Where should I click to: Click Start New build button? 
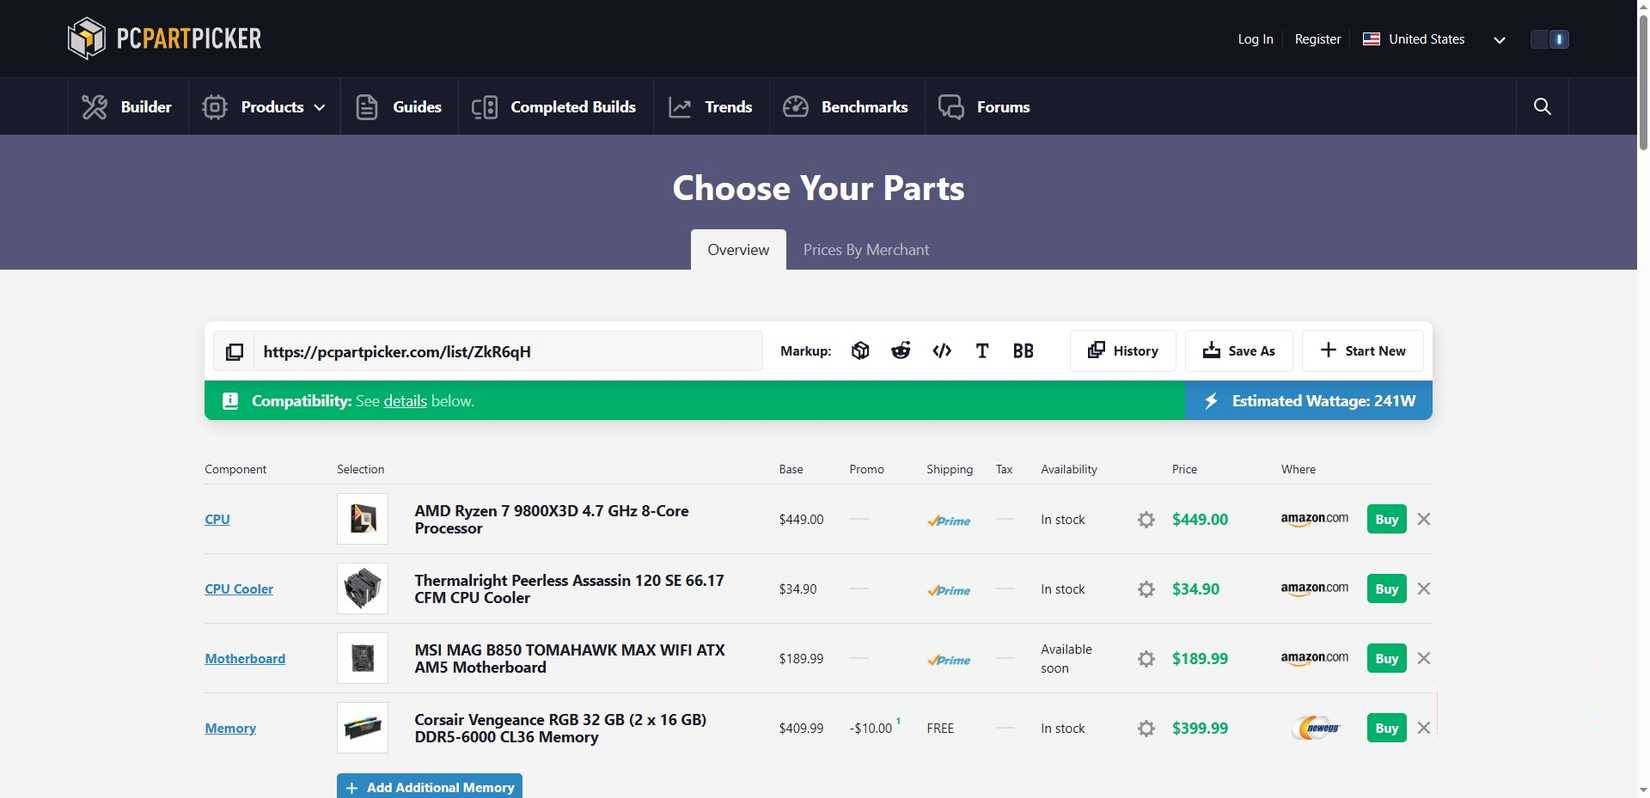[x=1362, y=351]
